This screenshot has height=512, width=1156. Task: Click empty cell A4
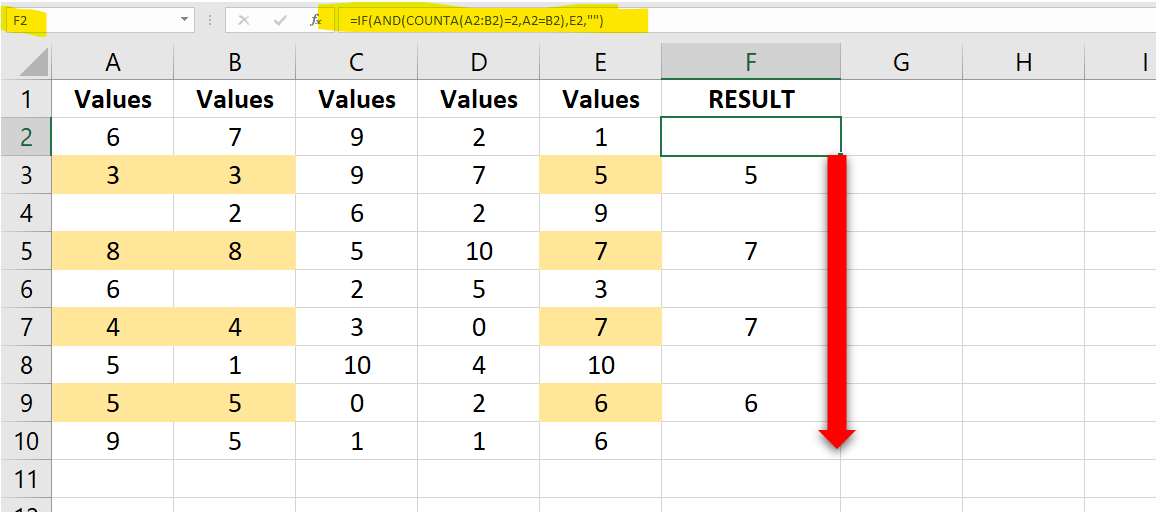[113, 213]
